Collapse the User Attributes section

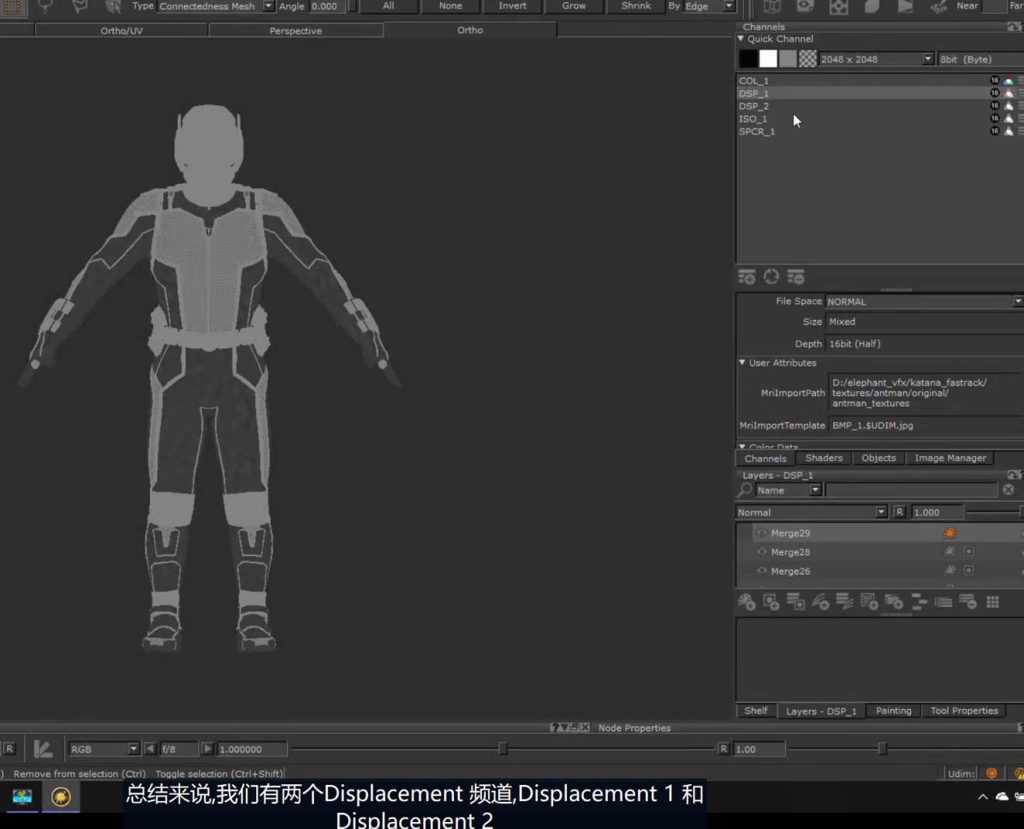pyautogui.click(x=742, y=363)
